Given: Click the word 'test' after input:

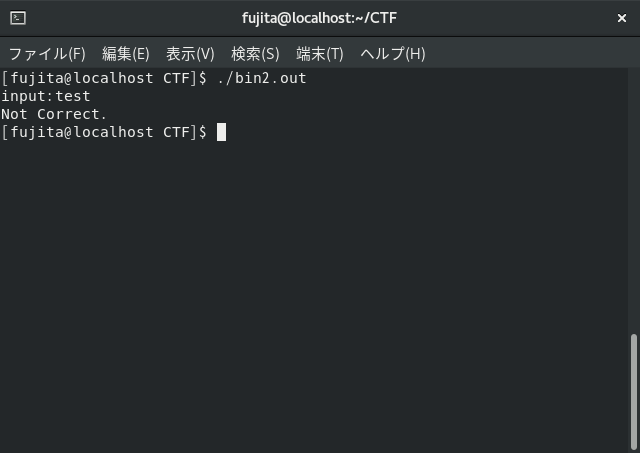Looking at the screenshot, I should click(x=73, y=96).
